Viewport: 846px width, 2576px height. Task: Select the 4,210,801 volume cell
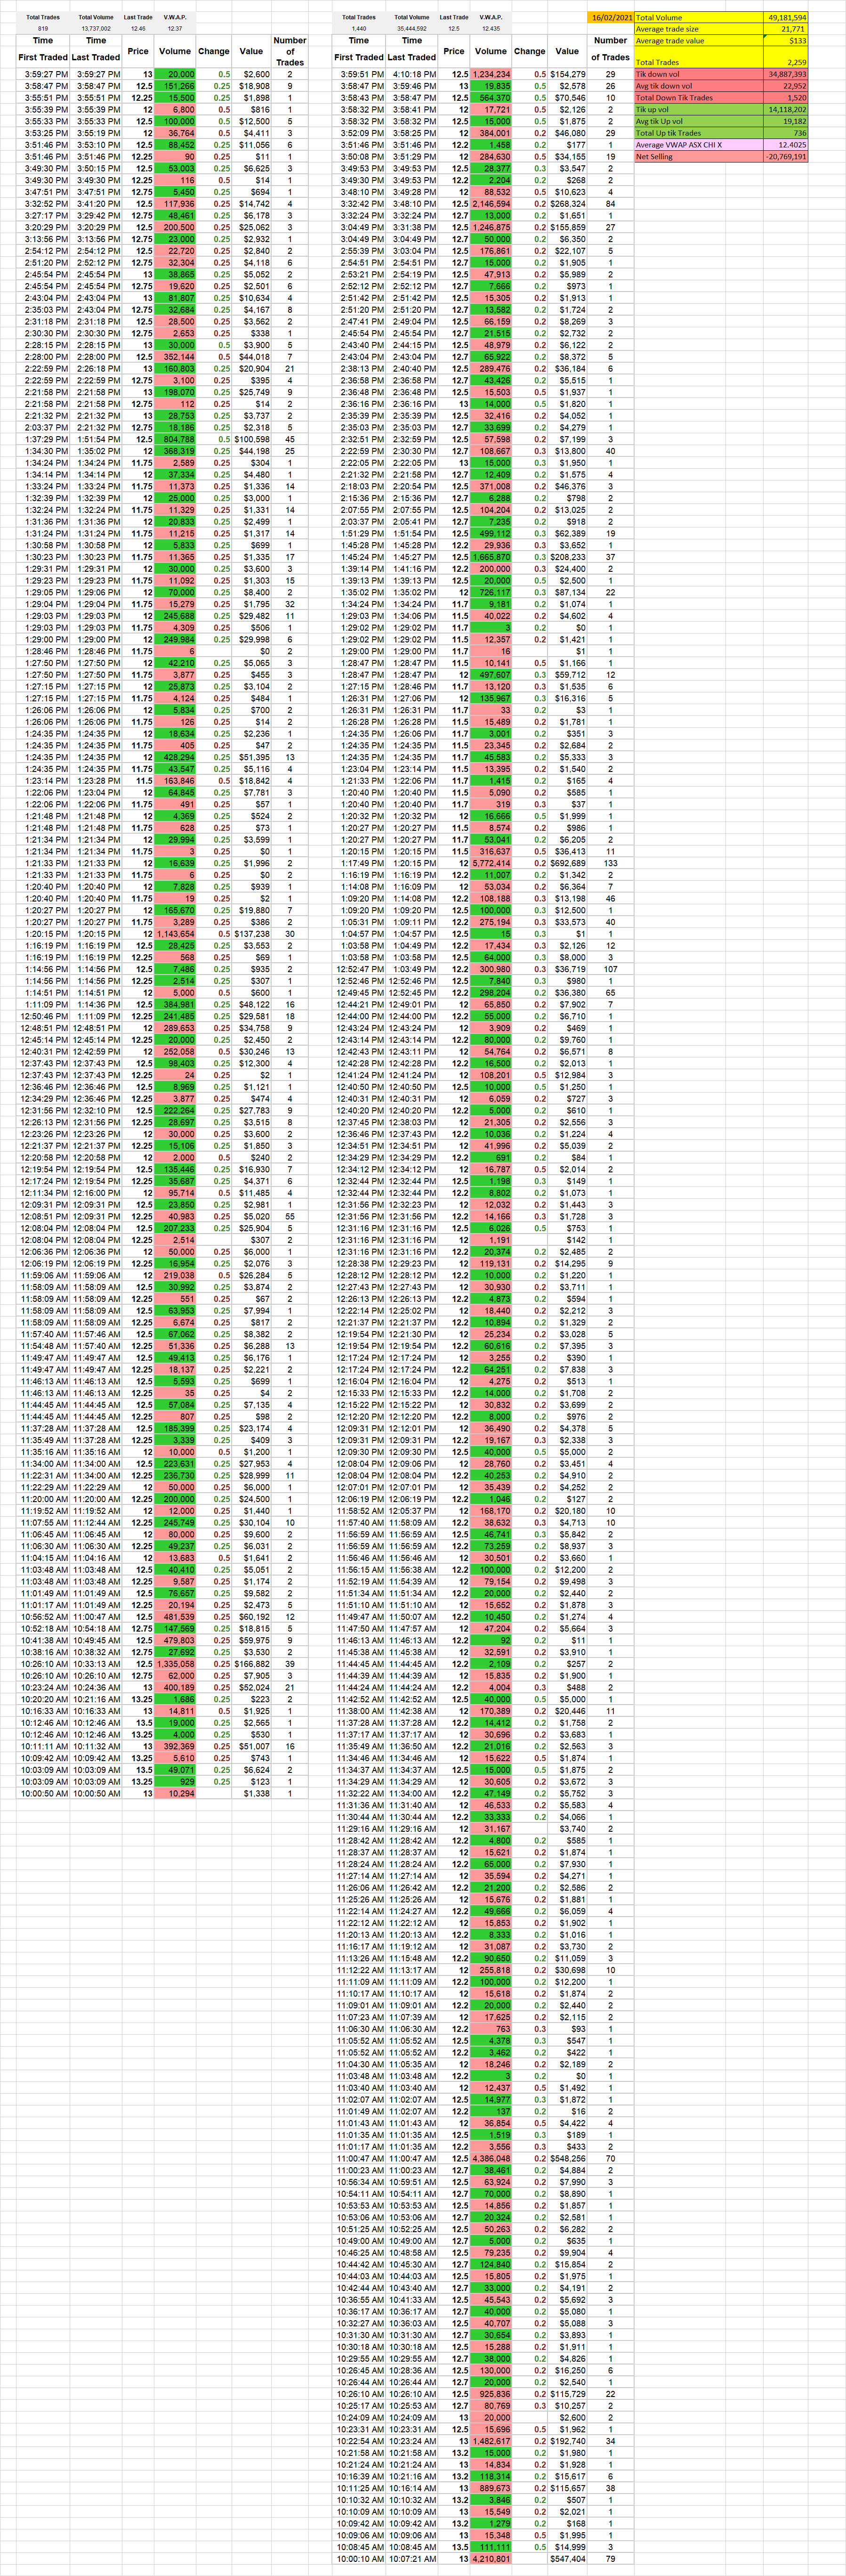click(491, 2559)
